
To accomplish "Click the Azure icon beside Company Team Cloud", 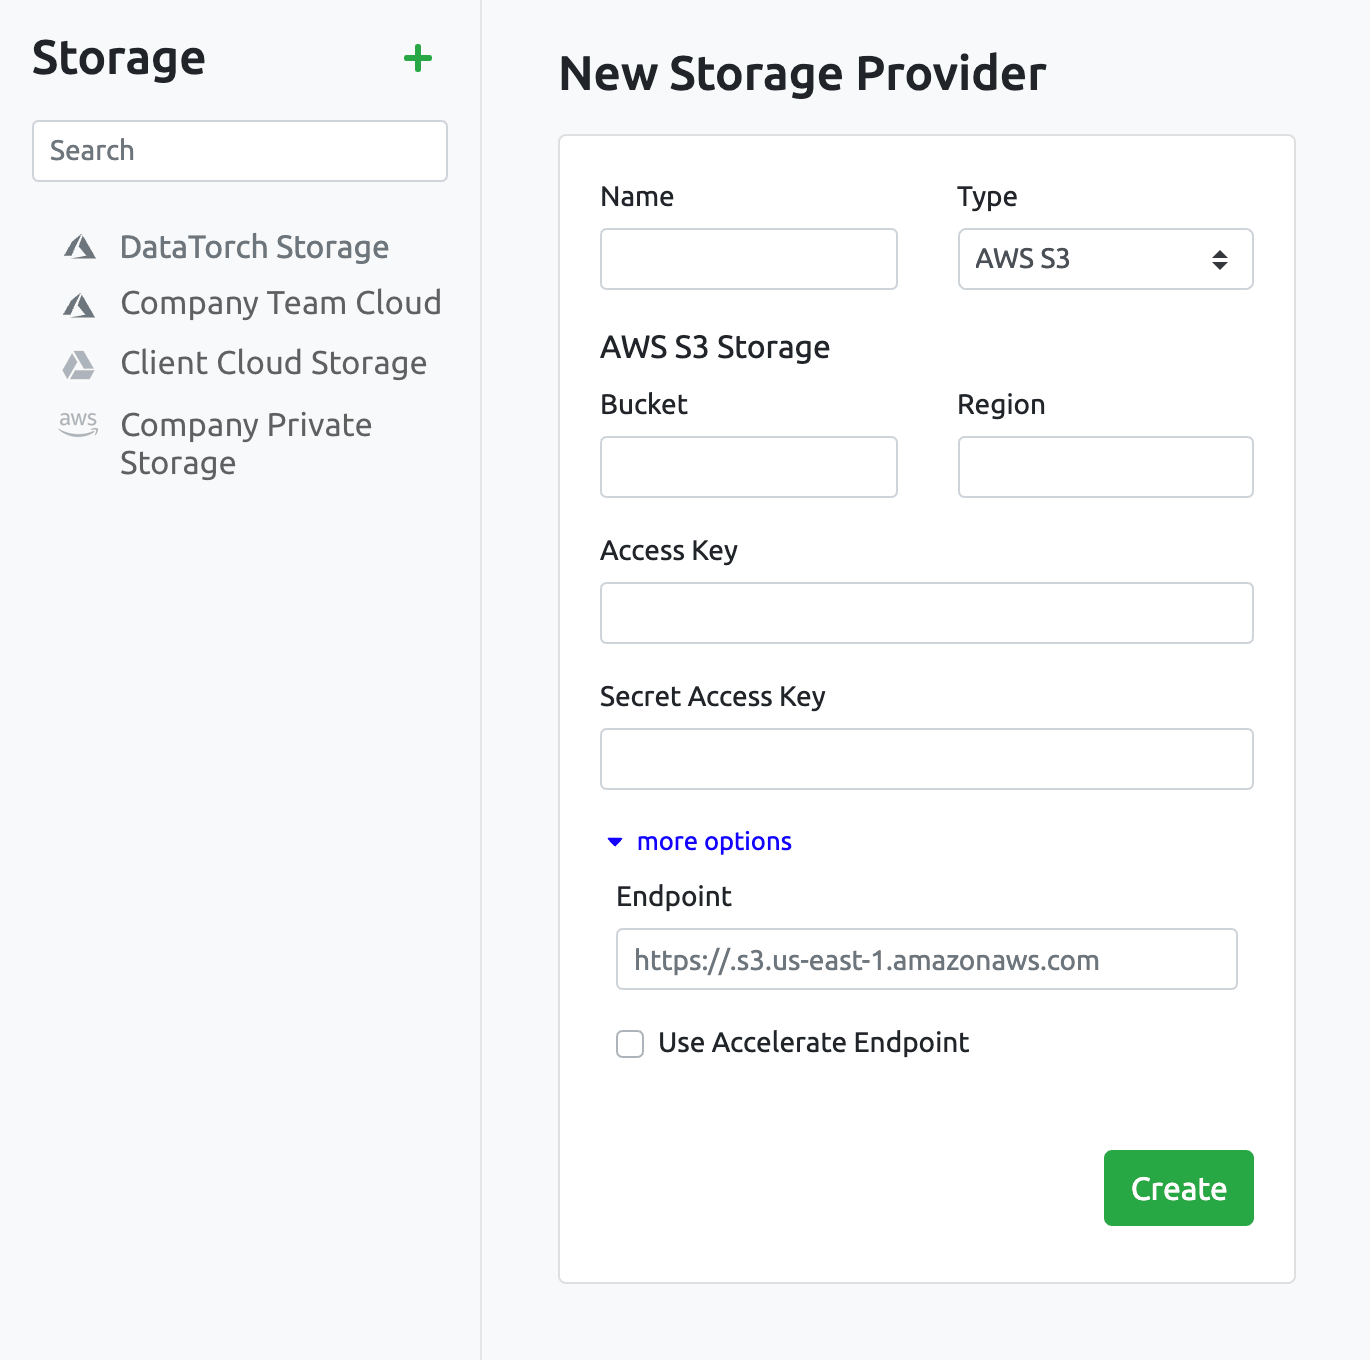I will (x=80, y=303).
